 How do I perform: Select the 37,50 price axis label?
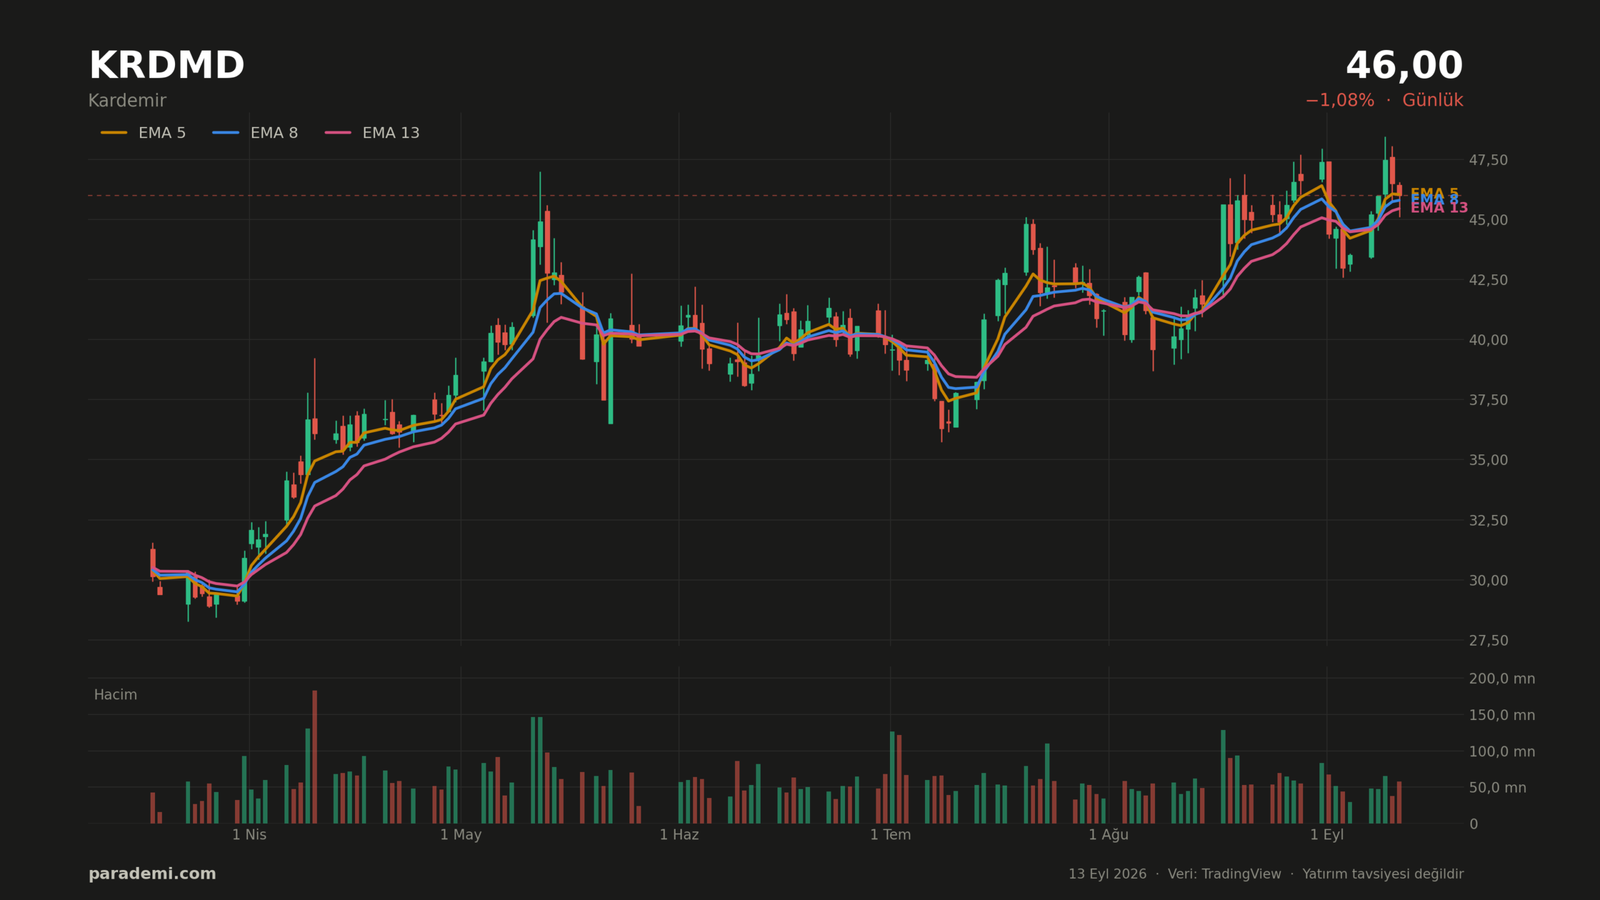click(1488, 400)
